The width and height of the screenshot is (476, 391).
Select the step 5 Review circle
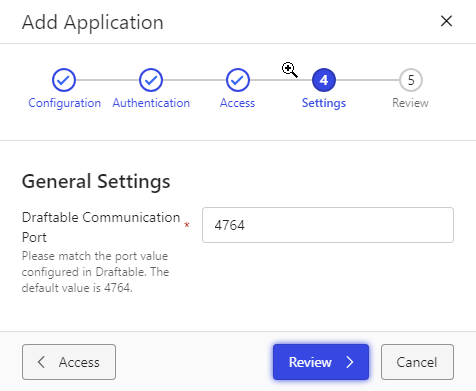411,80
